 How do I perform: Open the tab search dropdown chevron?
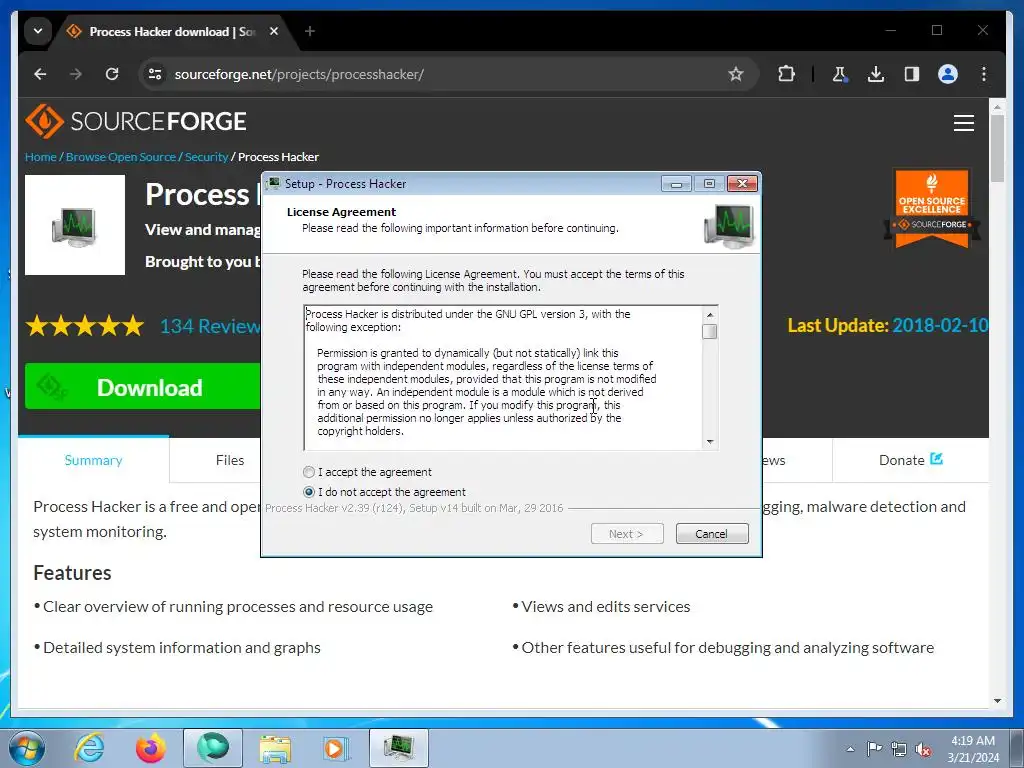coord(38,31)
